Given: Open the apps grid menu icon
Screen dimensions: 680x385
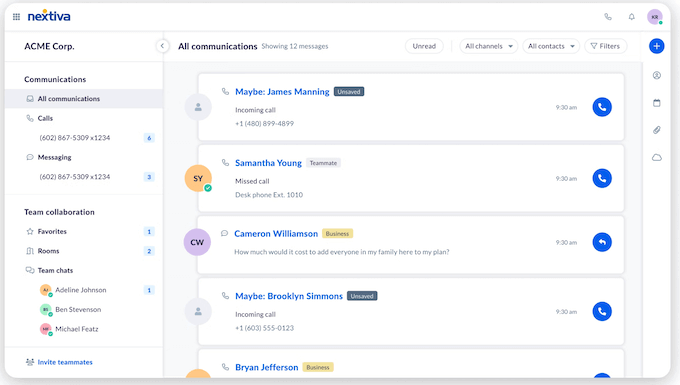Looking at the screenshot, I should tap(16, 17).
